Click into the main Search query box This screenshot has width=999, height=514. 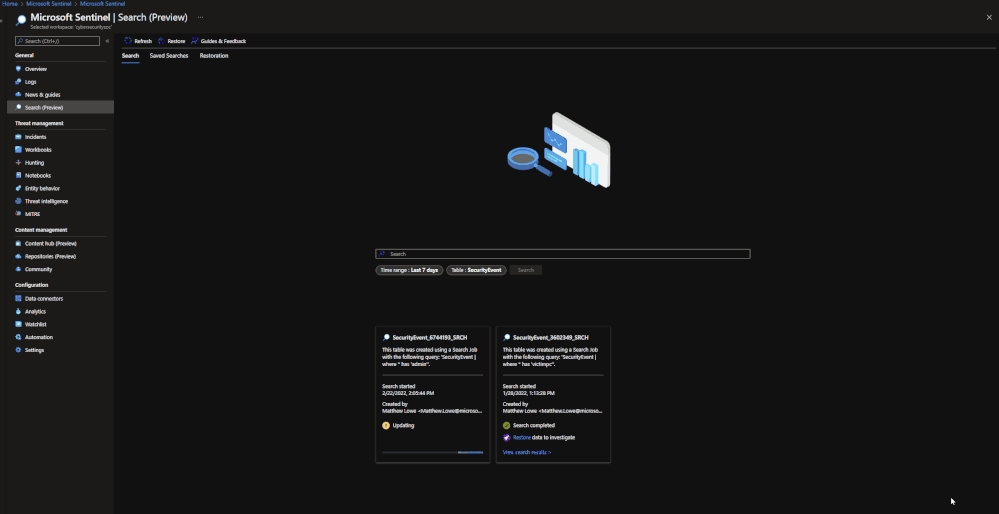[563, 253]
